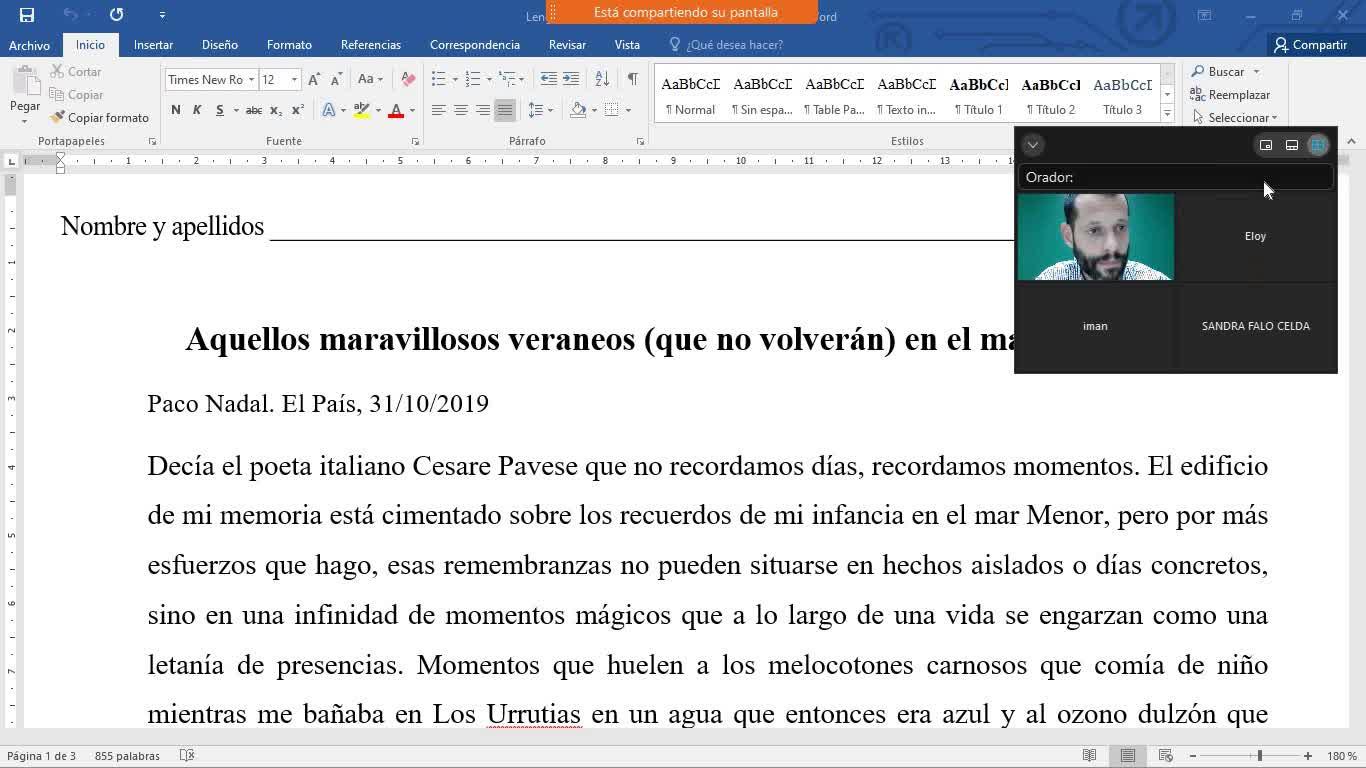1366x768 pixels.
Task: Open the font size dropdown showing 12
Action: tap(294, 79)
